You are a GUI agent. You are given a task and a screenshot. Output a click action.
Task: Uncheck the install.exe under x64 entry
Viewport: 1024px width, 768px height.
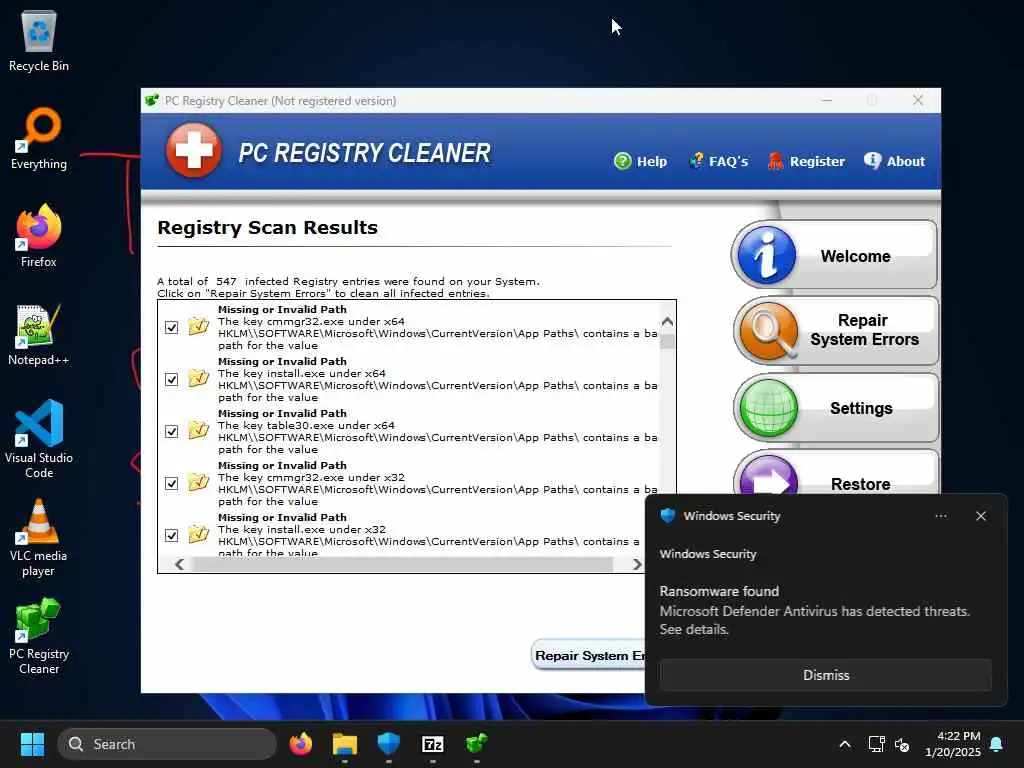171,379
